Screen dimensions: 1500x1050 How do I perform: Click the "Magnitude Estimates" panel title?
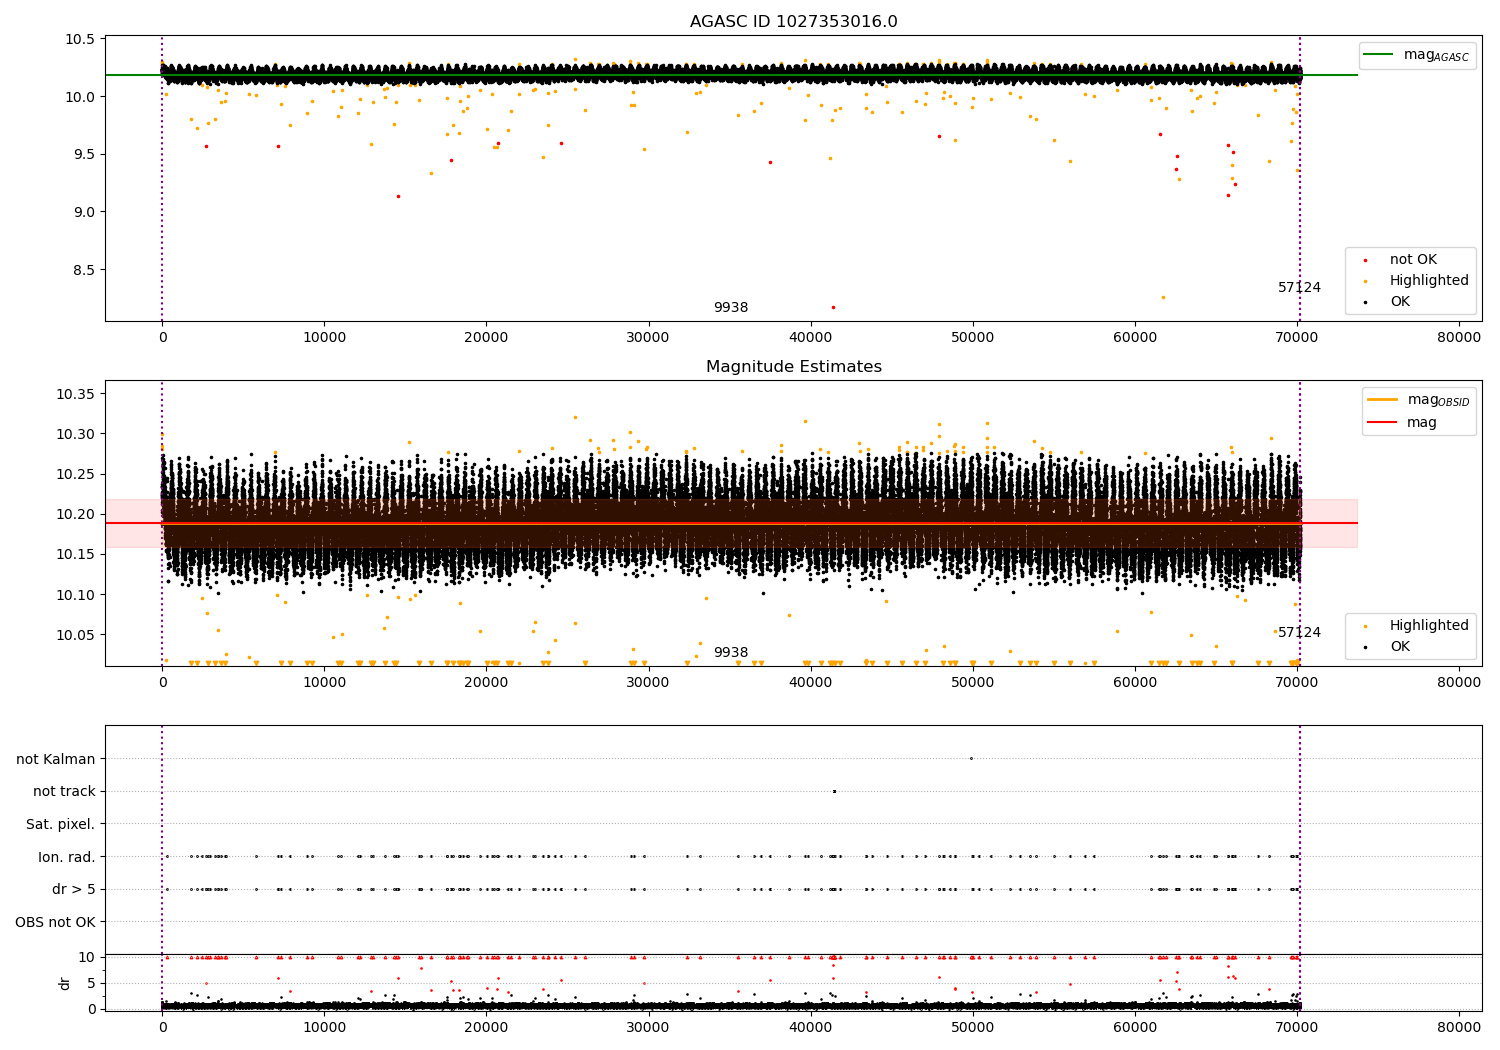click(x=793, y=367)
